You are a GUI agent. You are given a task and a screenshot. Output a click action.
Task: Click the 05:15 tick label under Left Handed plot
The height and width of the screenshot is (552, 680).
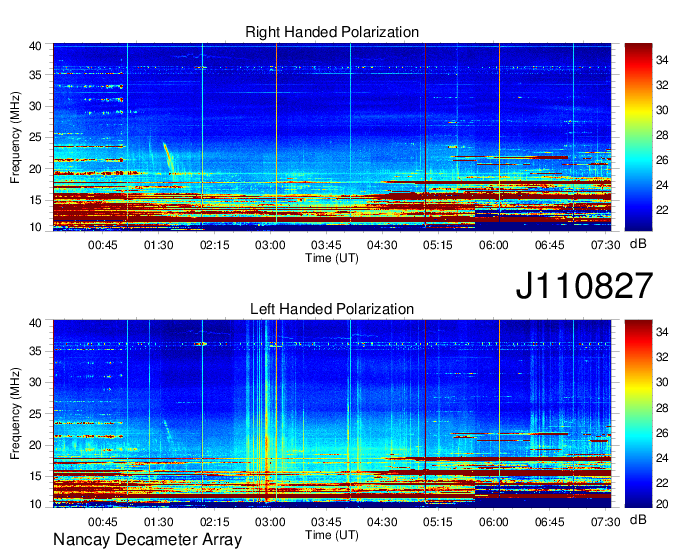[x=438, y=522]
